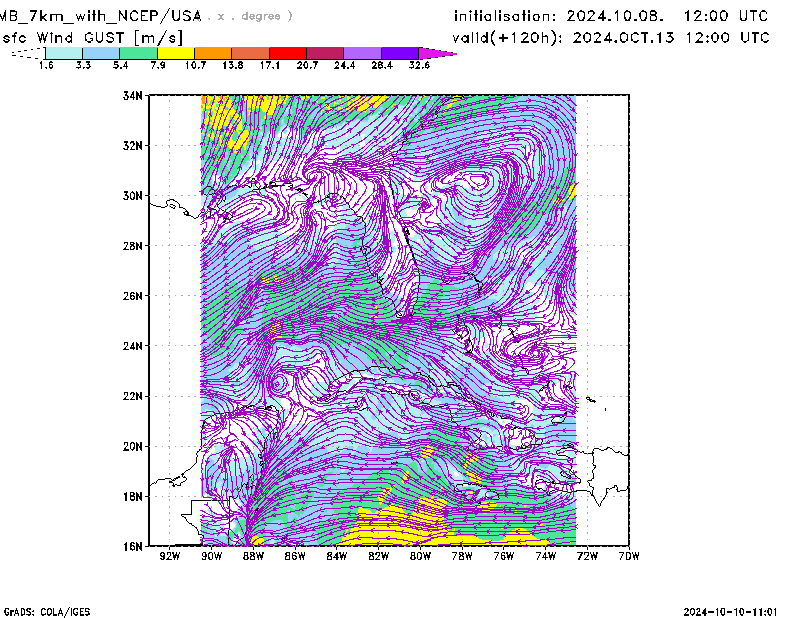
Task: Click the 78W longitude label
Action: (x=462, y=556)
